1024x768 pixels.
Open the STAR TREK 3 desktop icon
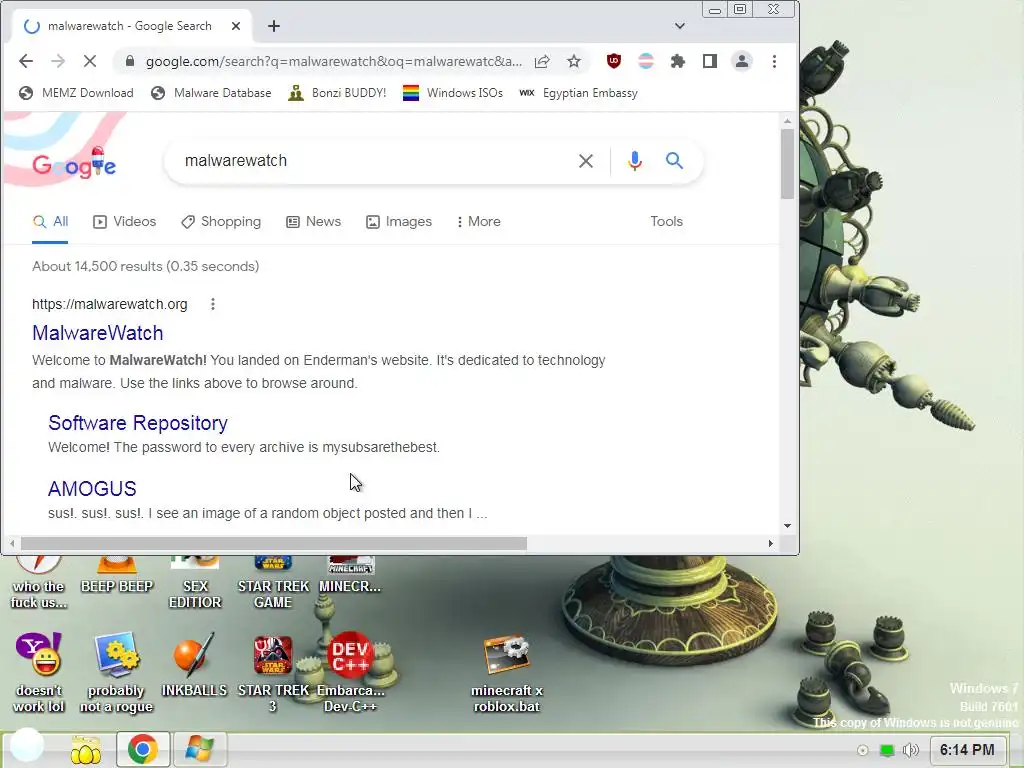pos(273,672)
